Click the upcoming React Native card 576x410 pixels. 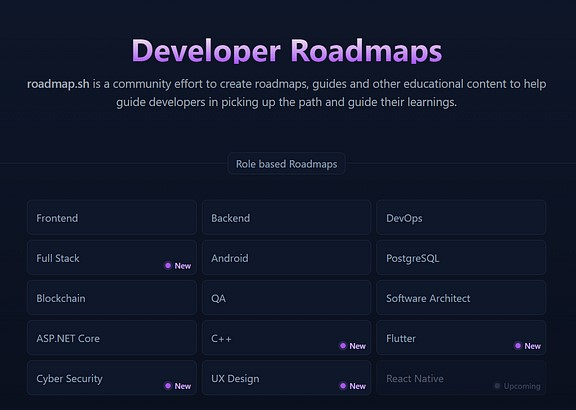click(x=461, y=378)
